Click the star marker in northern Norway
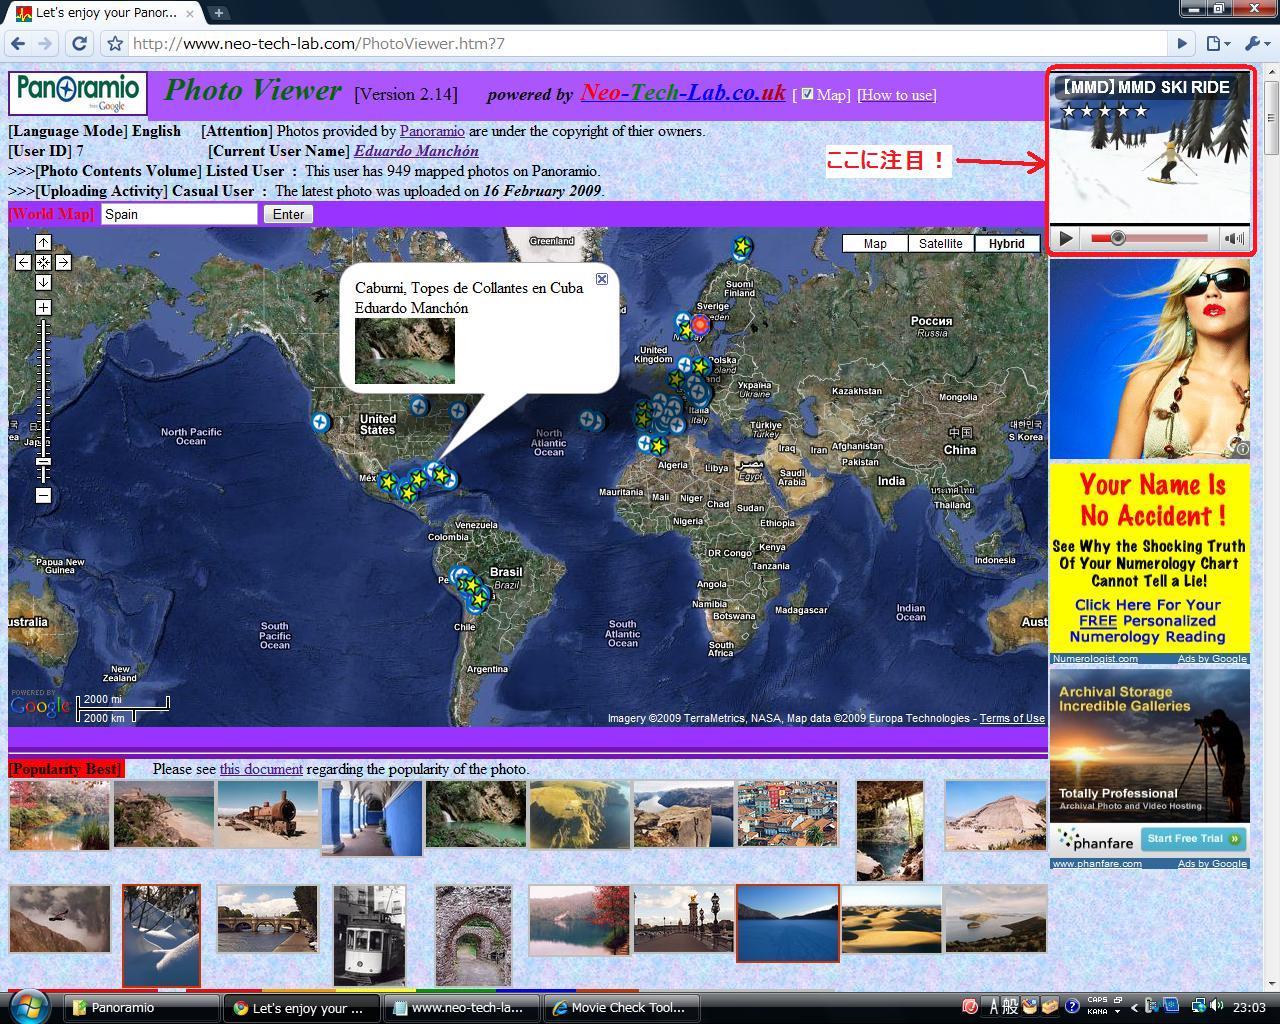Image resolution: width=1280 pixels, height=1024 pixels. point(741,246)
